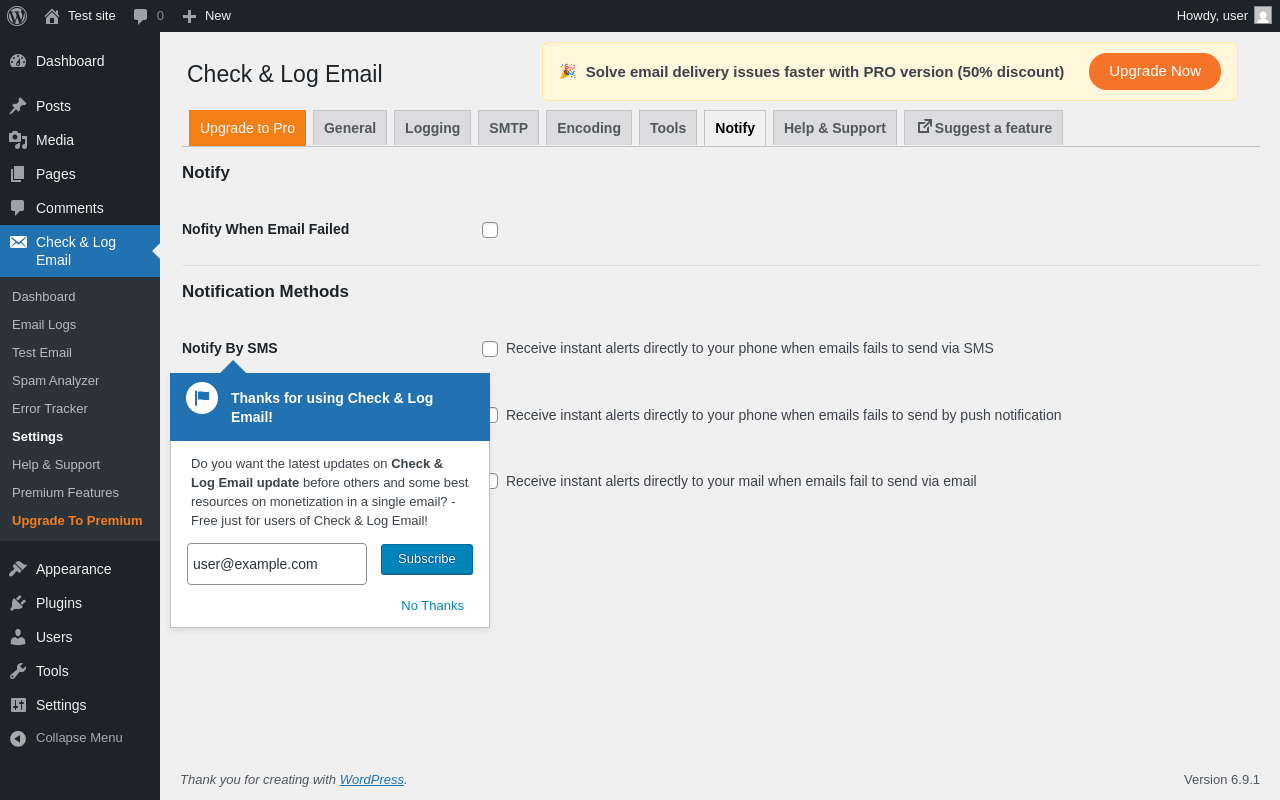Open the main Dashboard gauge icon
Viewport: 1280px width, 800px height.
point(18,61)
